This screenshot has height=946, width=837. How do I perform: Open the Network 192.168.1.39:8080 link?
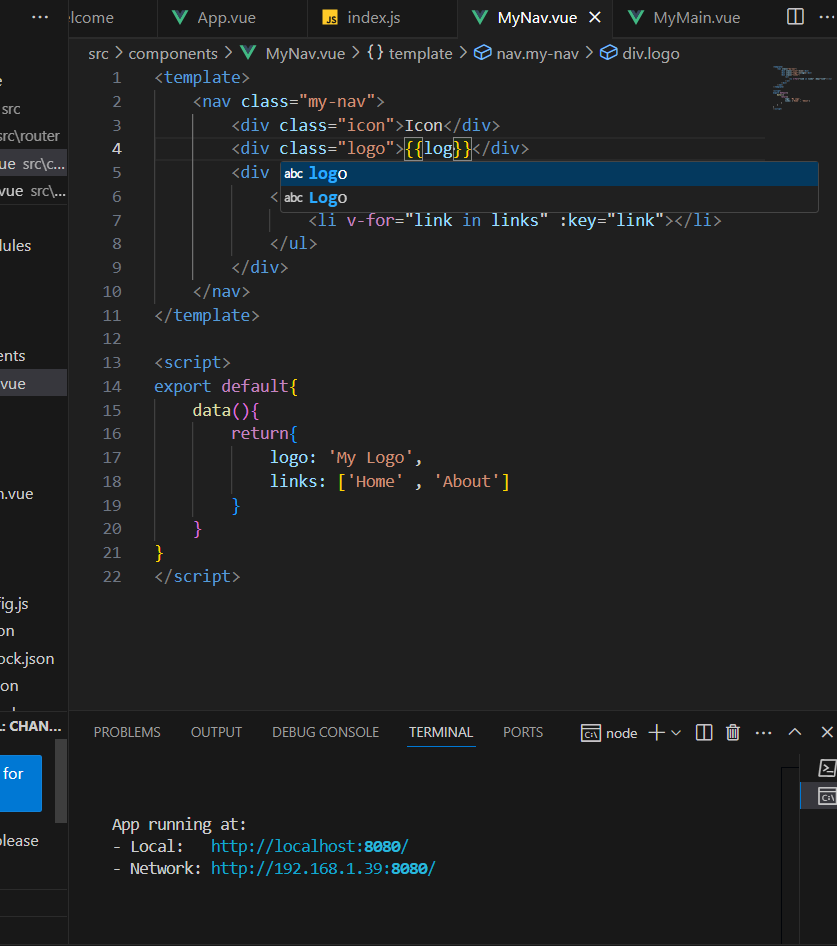322,868
